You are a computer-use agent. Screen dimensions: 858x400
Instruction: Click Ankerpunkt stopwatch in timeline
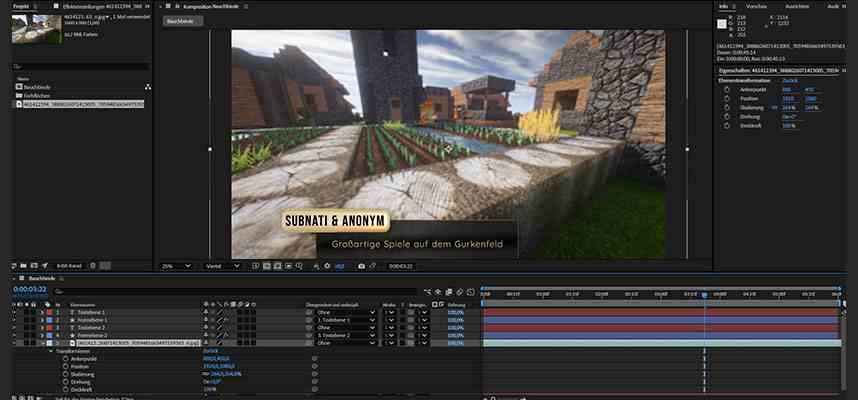tap(66, 359)
